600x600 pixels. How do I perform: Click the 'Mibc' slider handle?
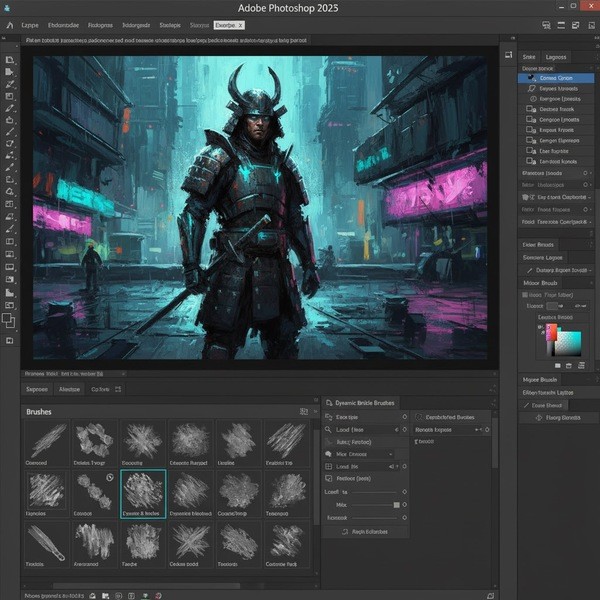point(396,505)
